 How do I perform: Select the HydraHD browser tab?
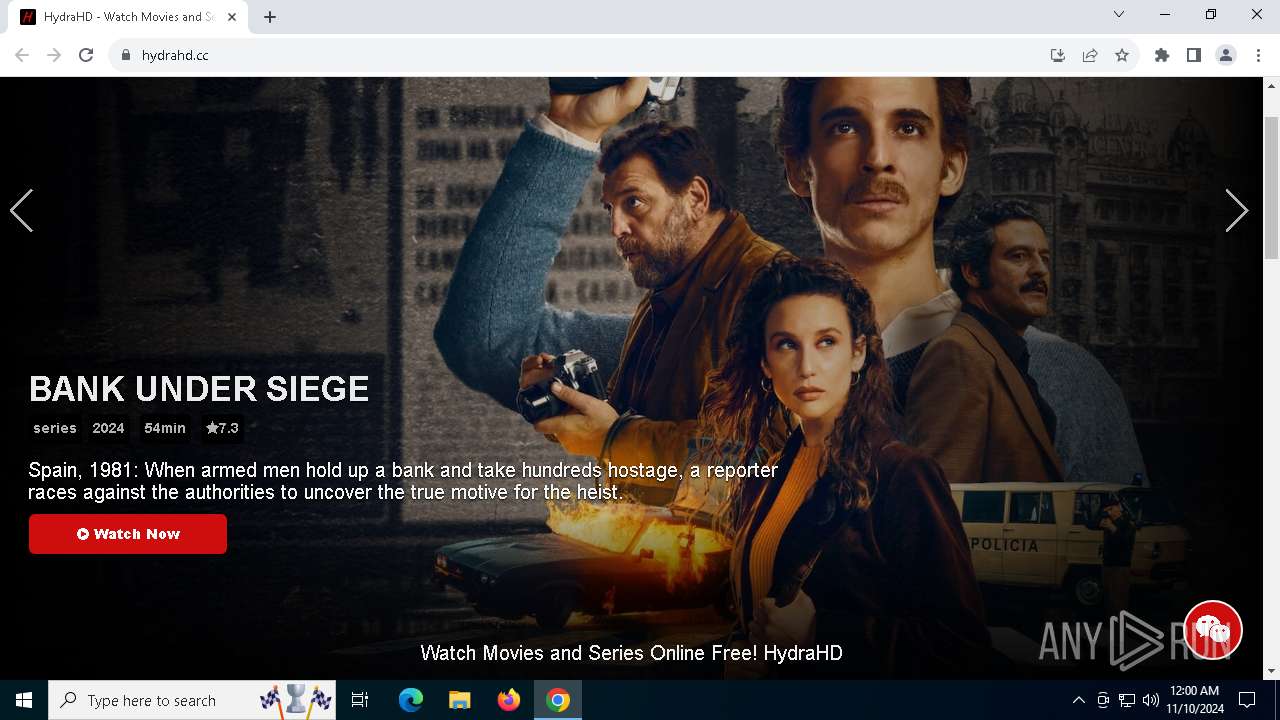coord(128,17)
